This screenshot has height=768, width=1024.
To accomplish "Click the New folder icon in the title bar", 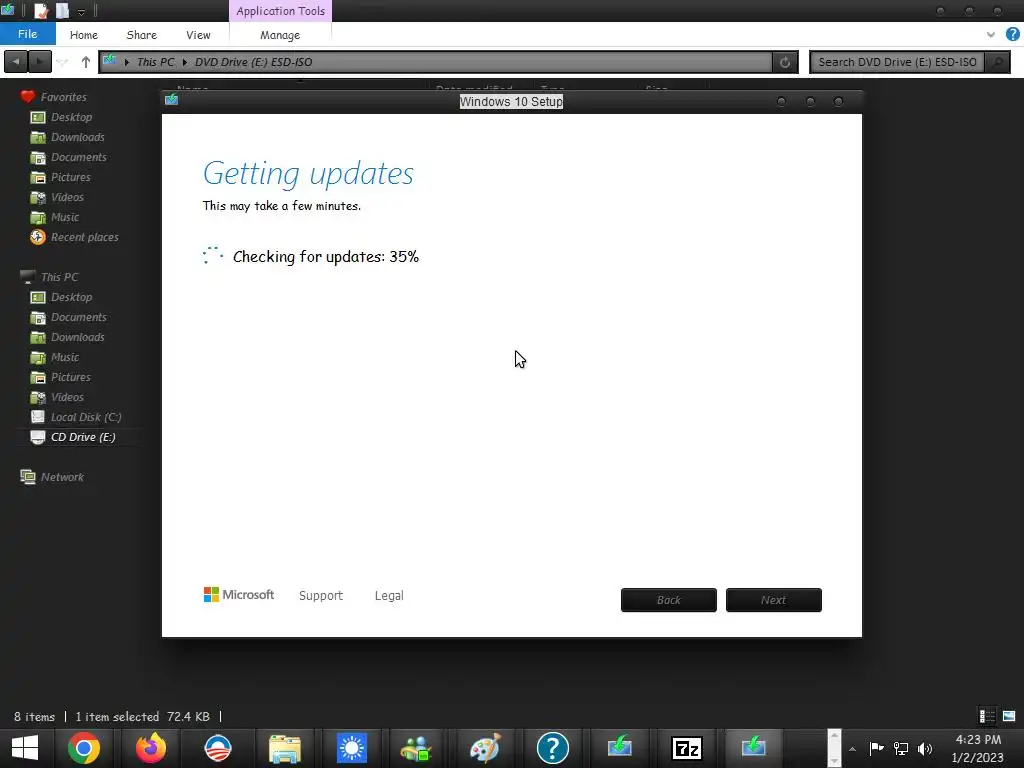I will [63, 10].
